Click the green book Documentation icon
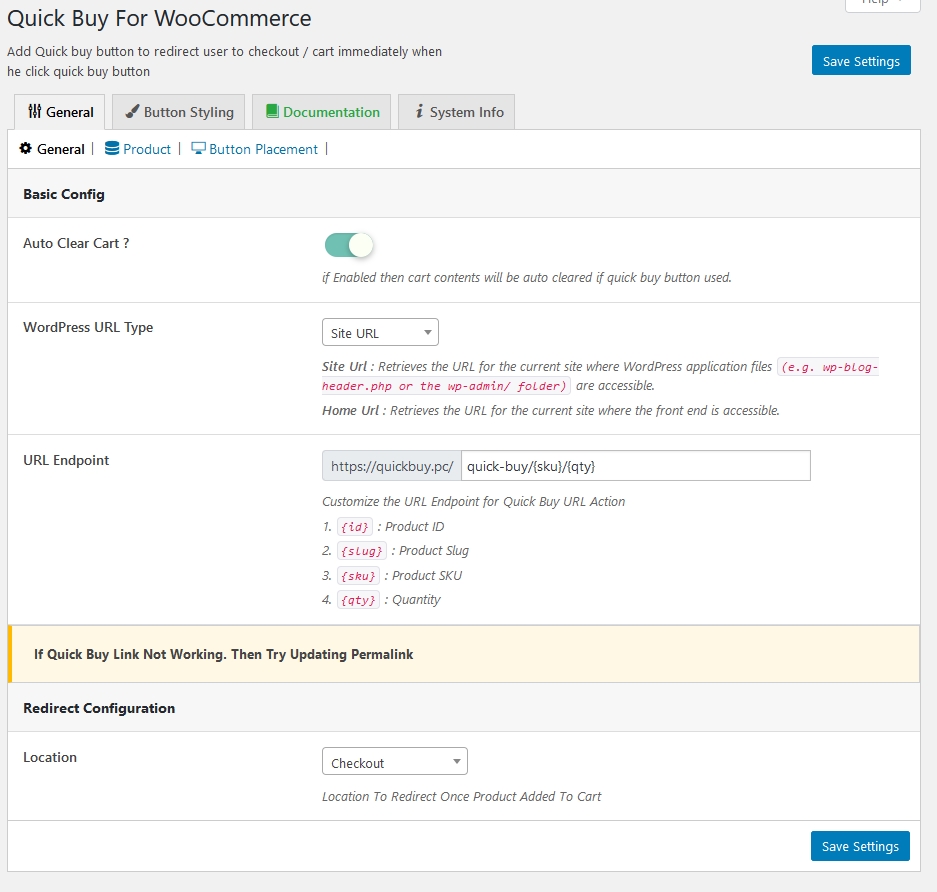Viewport: 937px width, 892px height. tap(272, 111)
